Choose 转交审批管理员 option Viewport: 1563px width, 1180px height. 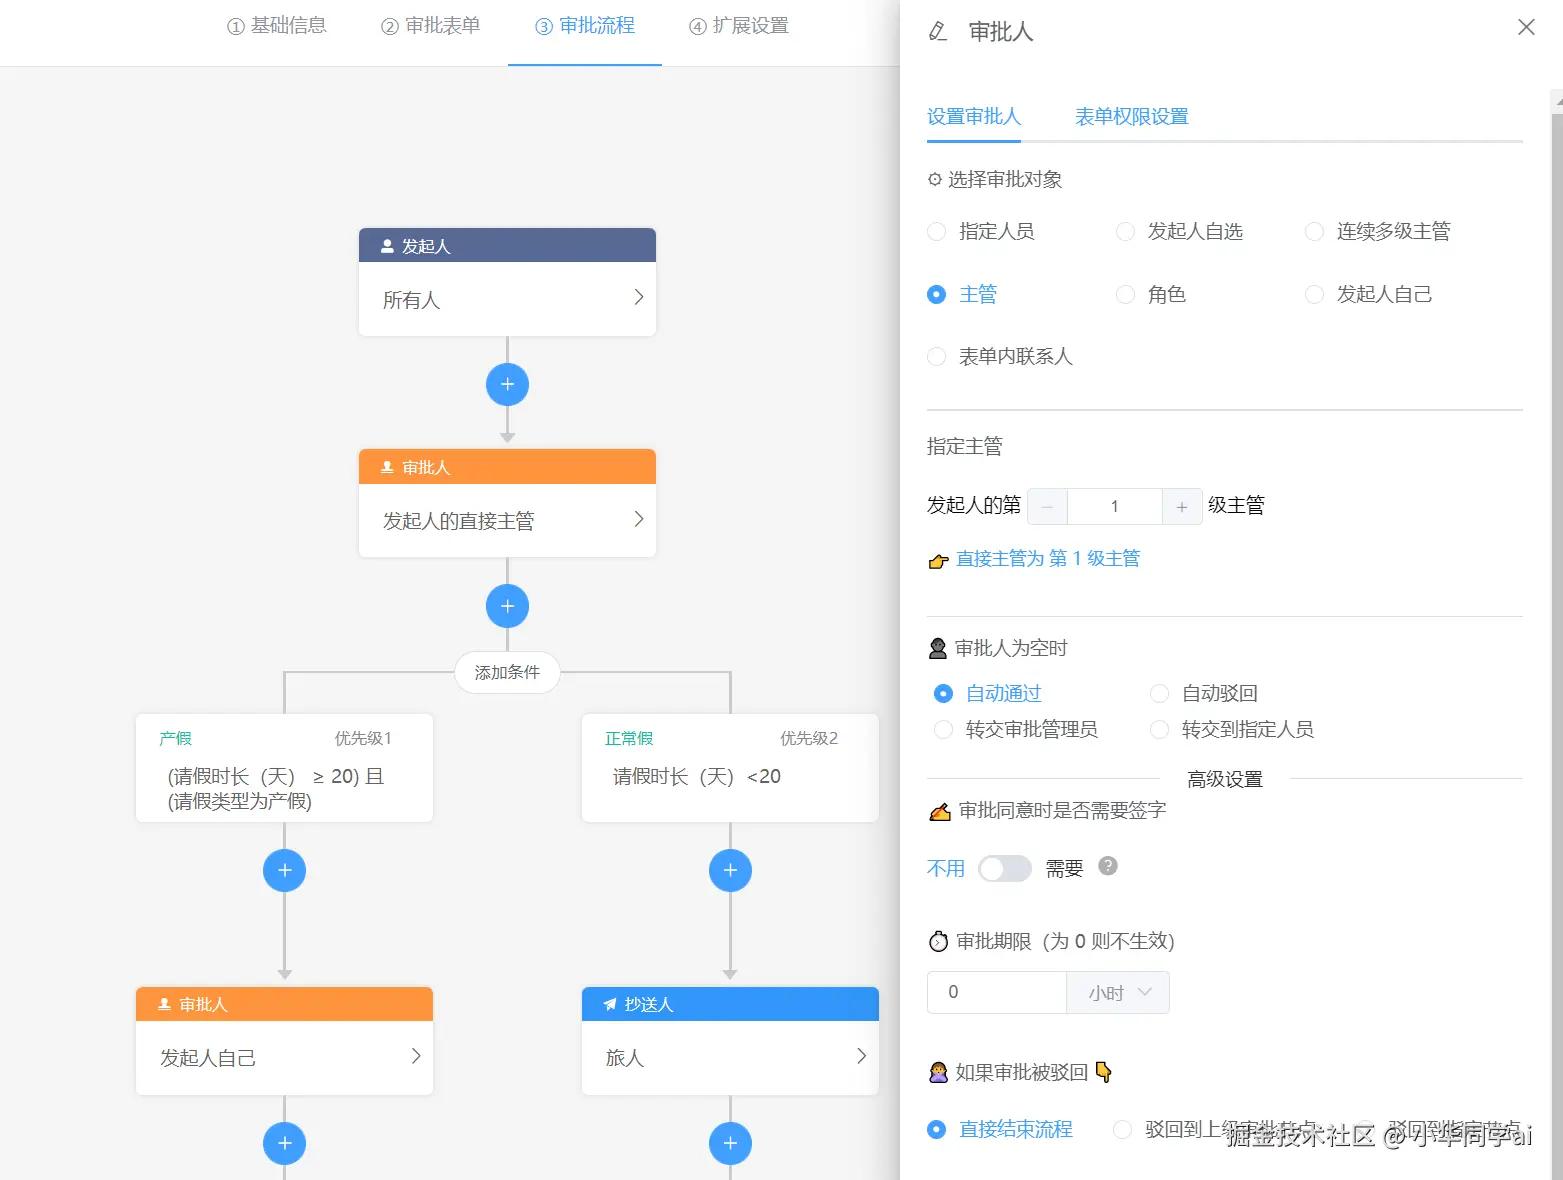pos(1016,730)
